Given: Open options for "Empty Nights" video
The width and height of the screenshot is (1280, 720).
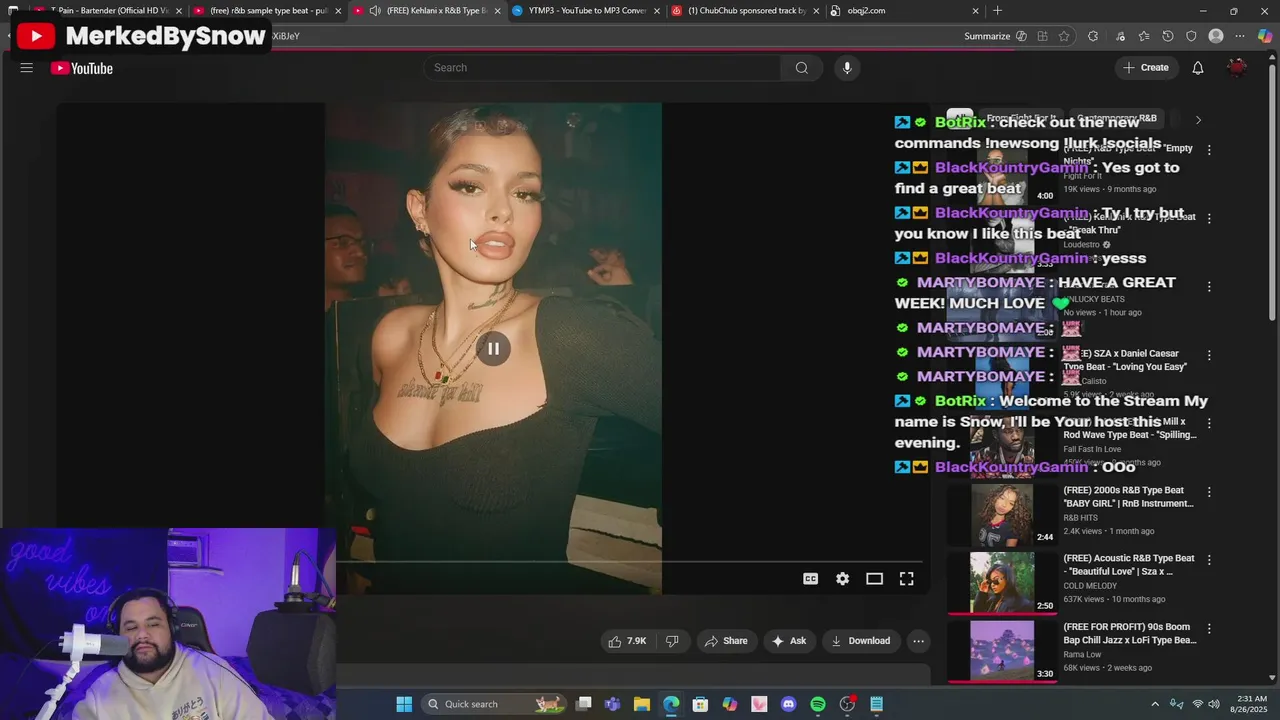Looking at the screenshot, I should point(1209,150).
